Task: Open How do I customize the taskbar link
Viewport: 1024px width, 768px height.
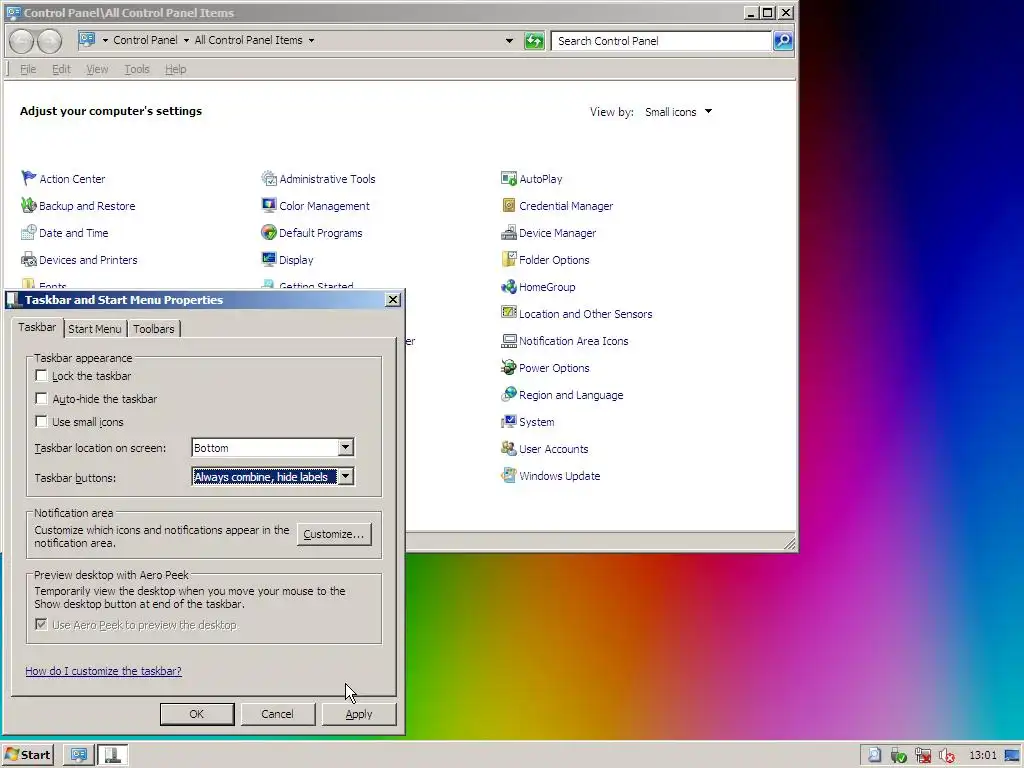Action: (x=103, y=671)
